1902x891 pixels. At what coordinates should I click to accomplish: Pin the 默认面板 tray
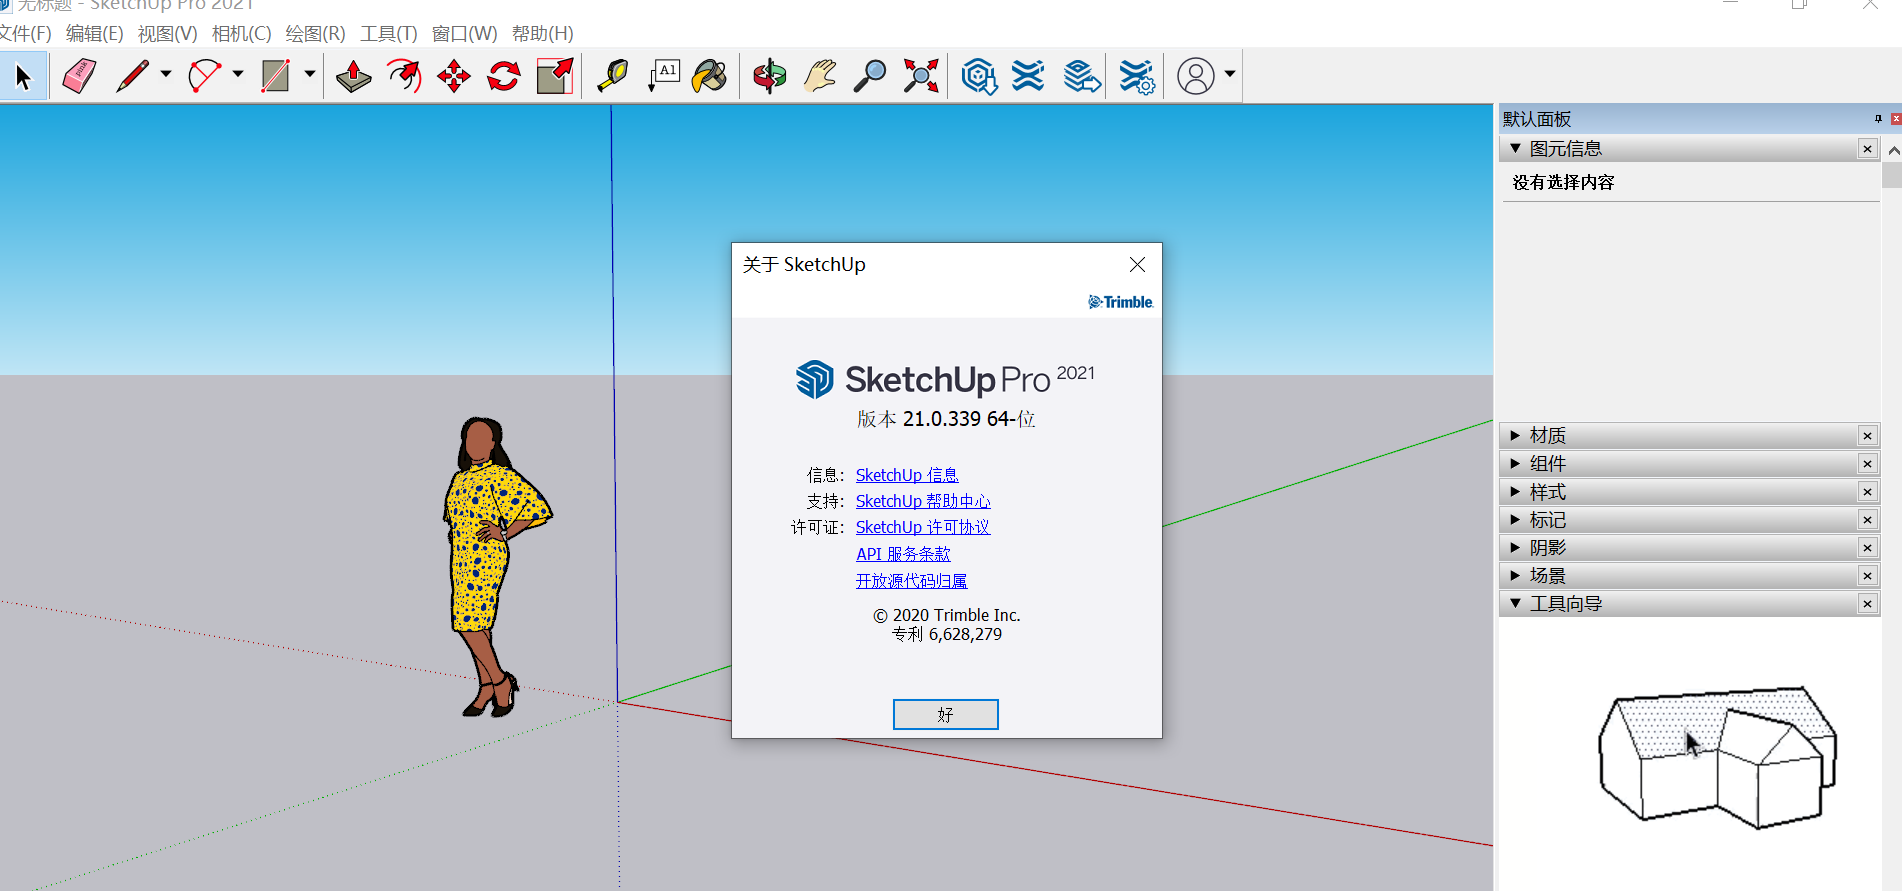(x=1878, y=119)
